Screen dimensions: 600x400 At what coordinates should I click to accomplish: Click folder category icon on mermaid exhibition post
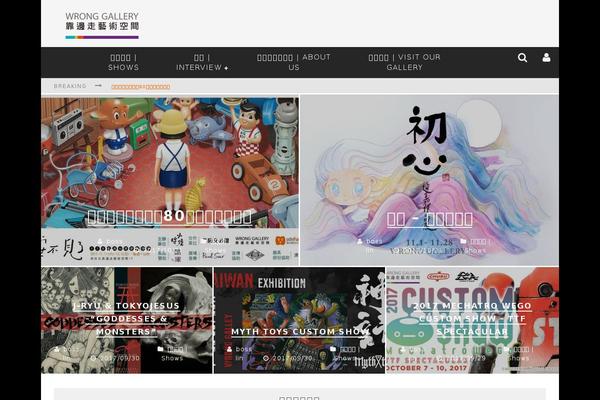pos(463,241)
